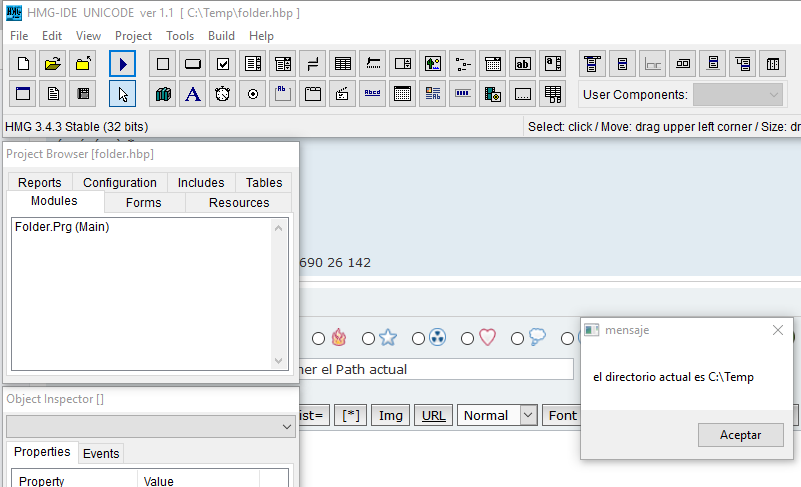
Task: Pick the Label control letter A icon
Action: pos(193,94)
